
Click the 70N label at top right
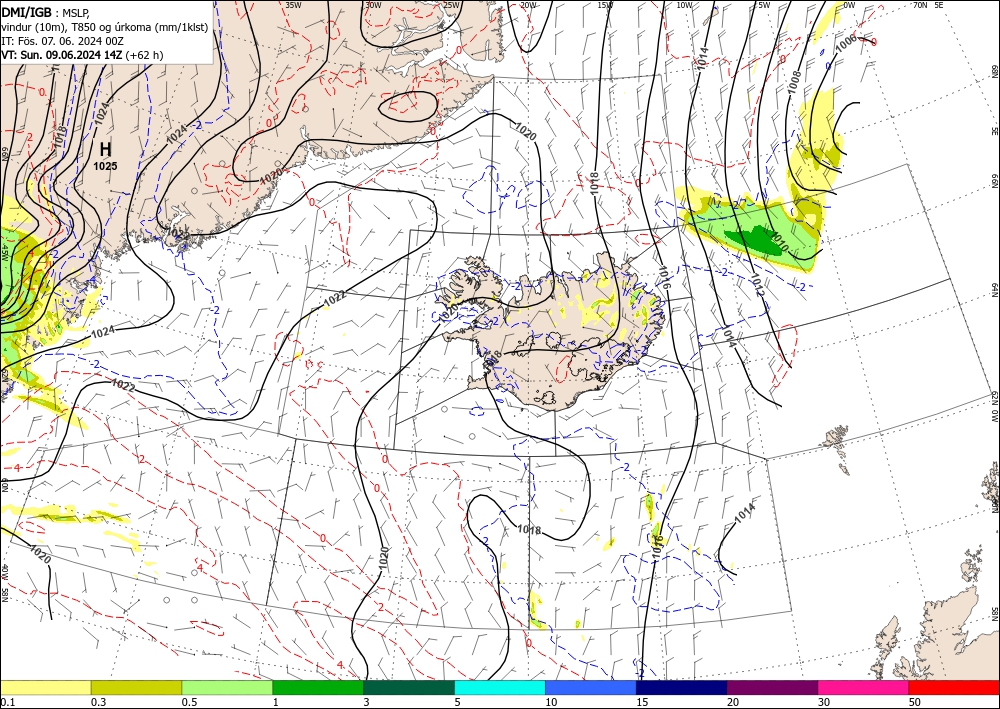920,5
